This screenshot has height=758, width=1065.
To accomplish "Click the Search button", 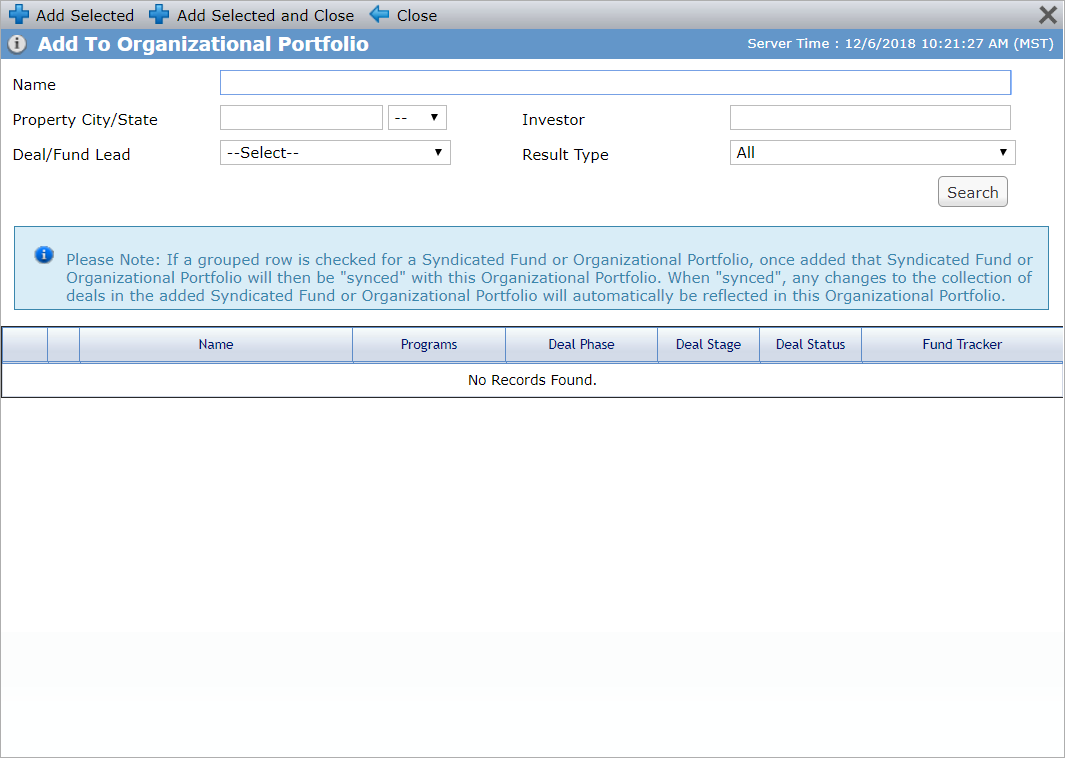I will [x=973, y=192].
